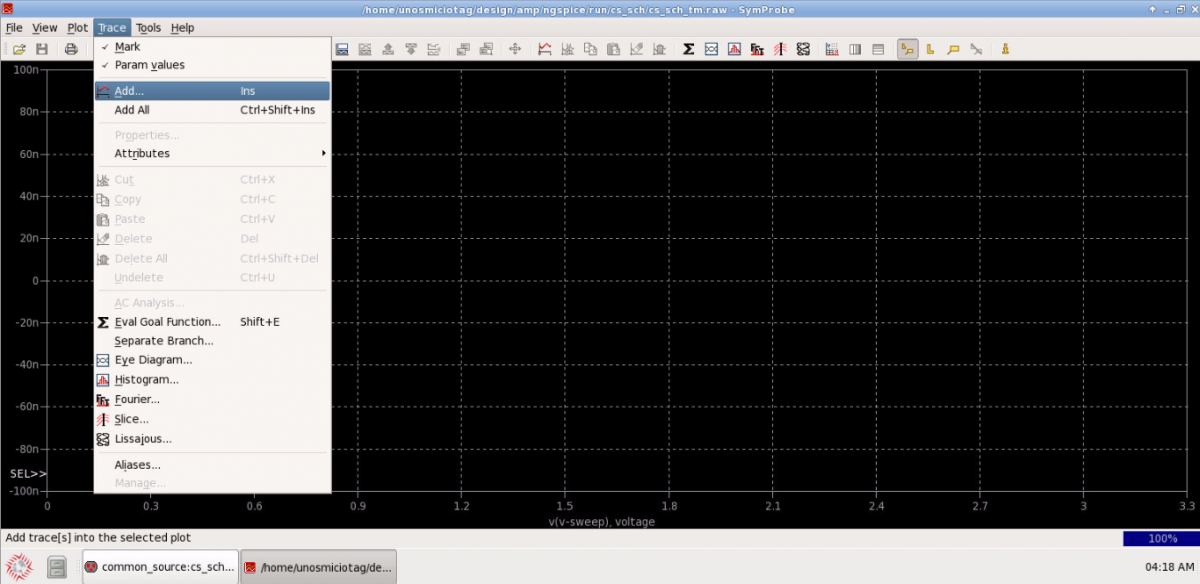The height and width of the screenshot is (584, 1200).
Task: Click the Save toolbar icon
Action: pyautogui.click(x=42, y=49)
